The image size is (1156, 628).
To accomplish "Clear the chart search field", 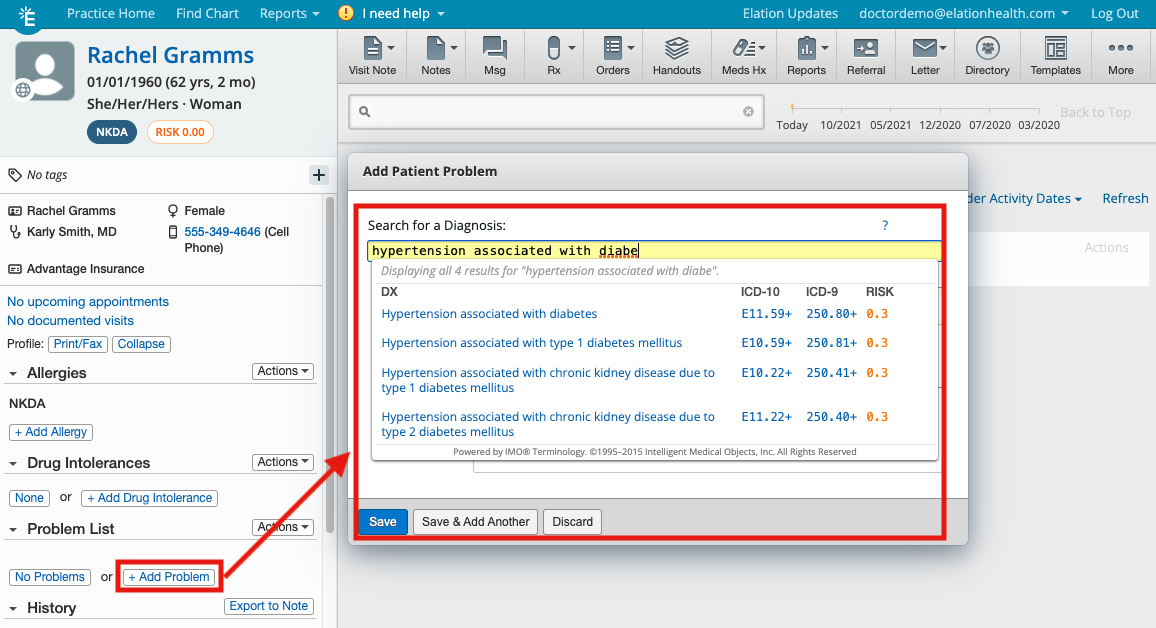I will [748, 112].
